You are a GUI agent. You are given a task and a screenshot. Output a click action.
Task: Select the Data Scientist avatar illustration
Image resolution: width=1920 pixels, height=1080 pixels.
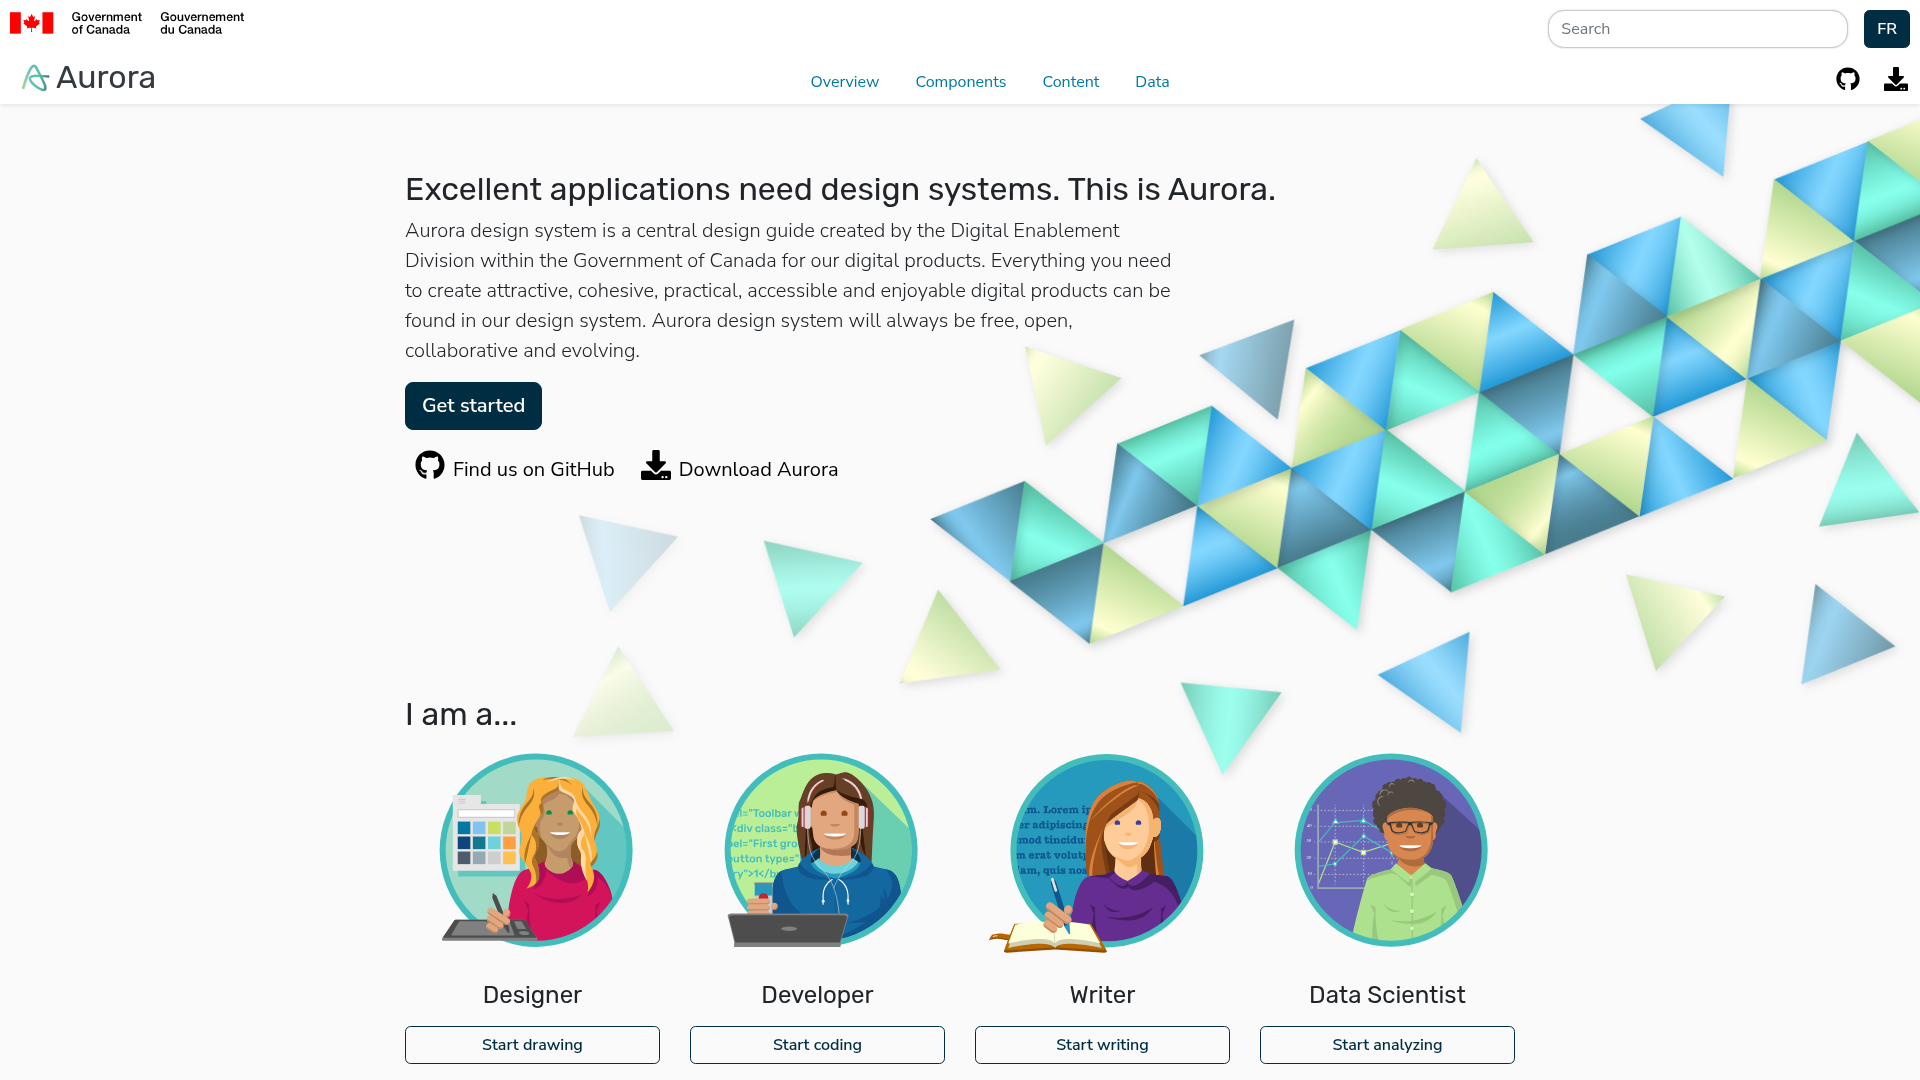point(1391,850)
